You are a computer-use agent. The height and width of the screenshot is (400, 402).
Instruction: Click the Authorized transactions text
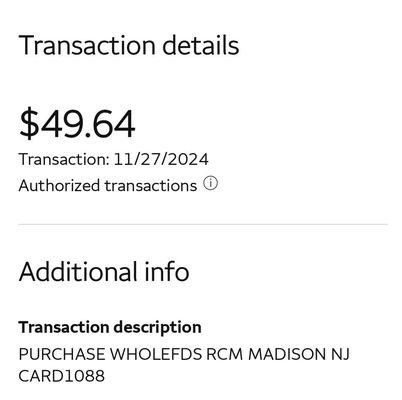tap(108, 186)
